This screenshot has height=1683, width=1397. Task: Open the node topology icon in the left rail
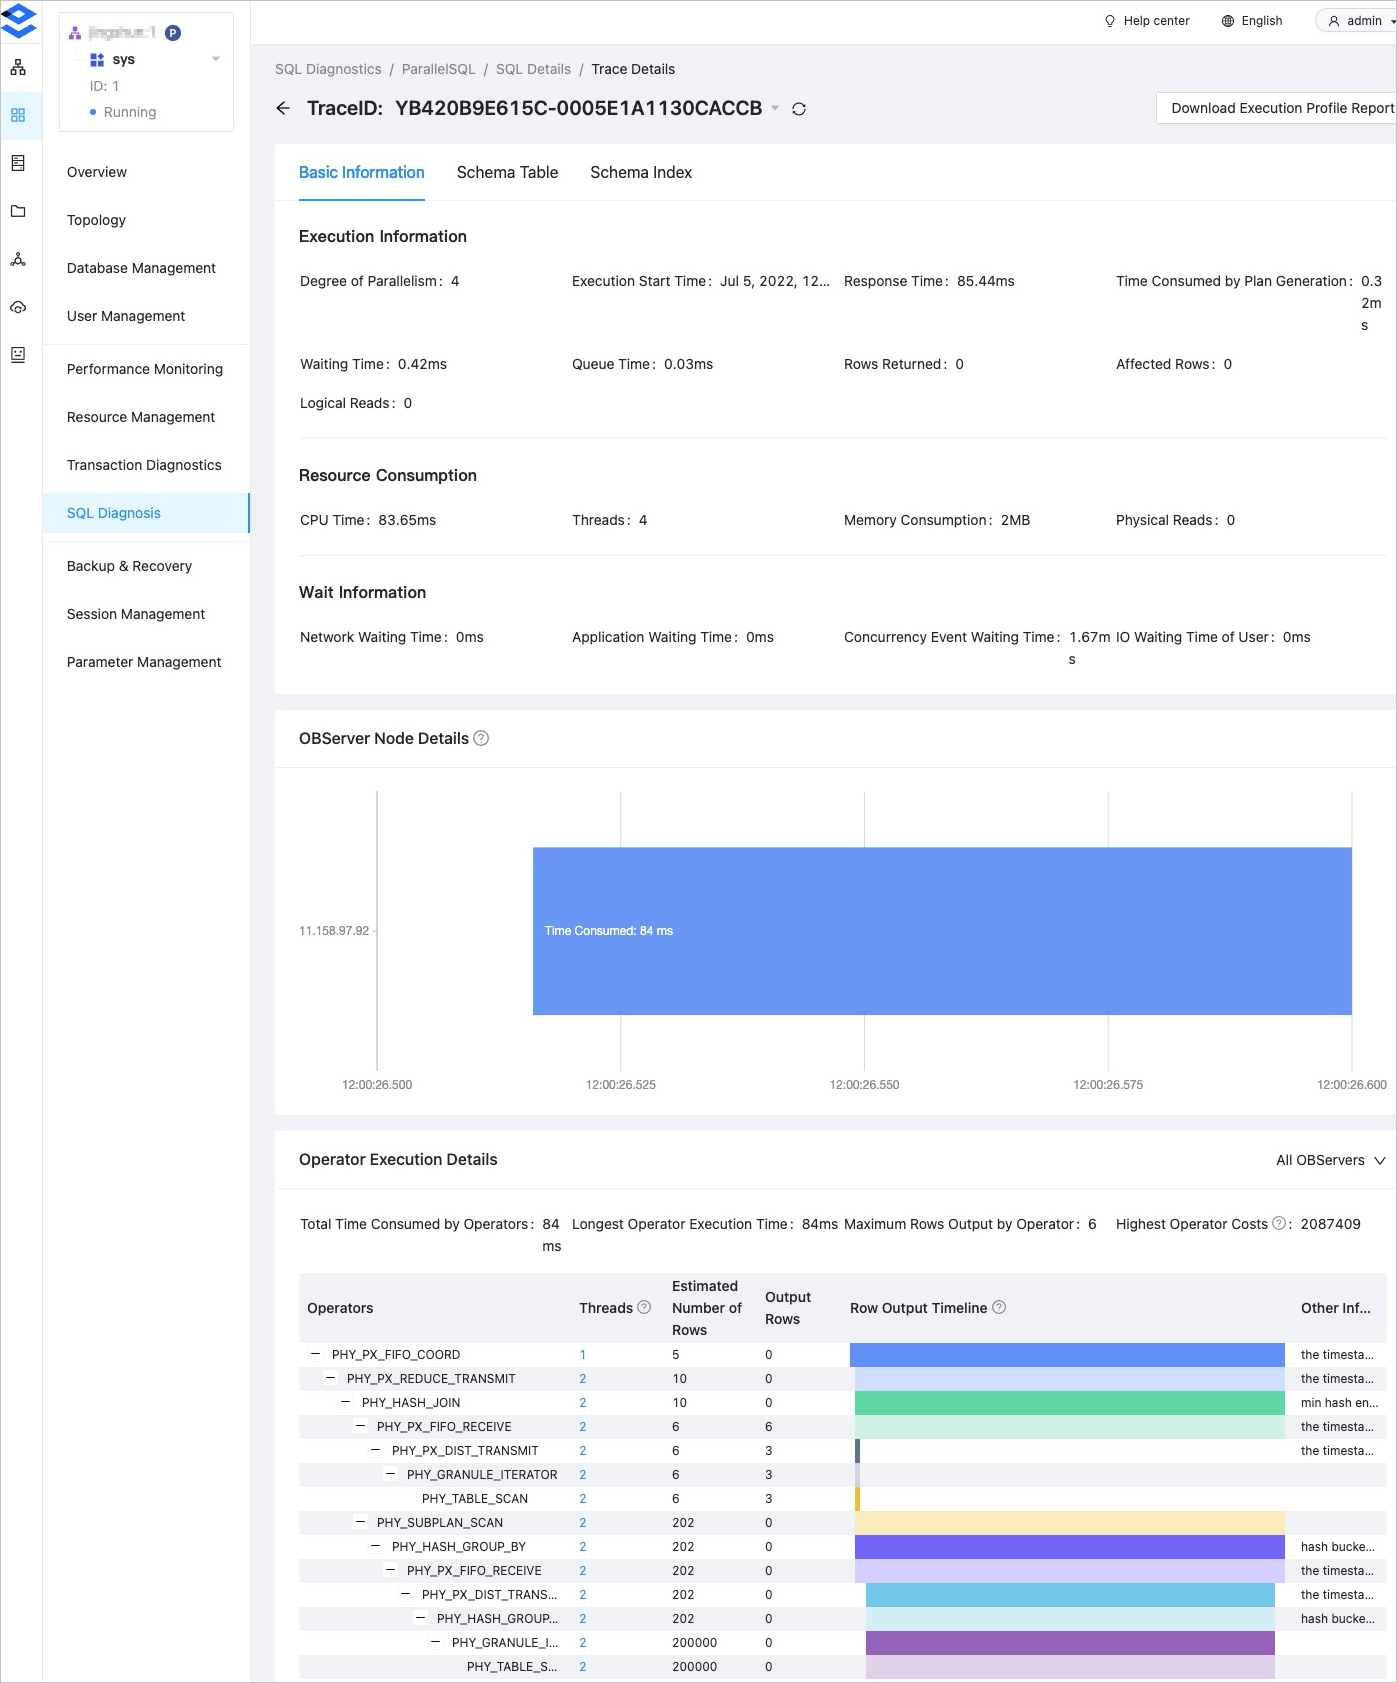pos(18,259)
